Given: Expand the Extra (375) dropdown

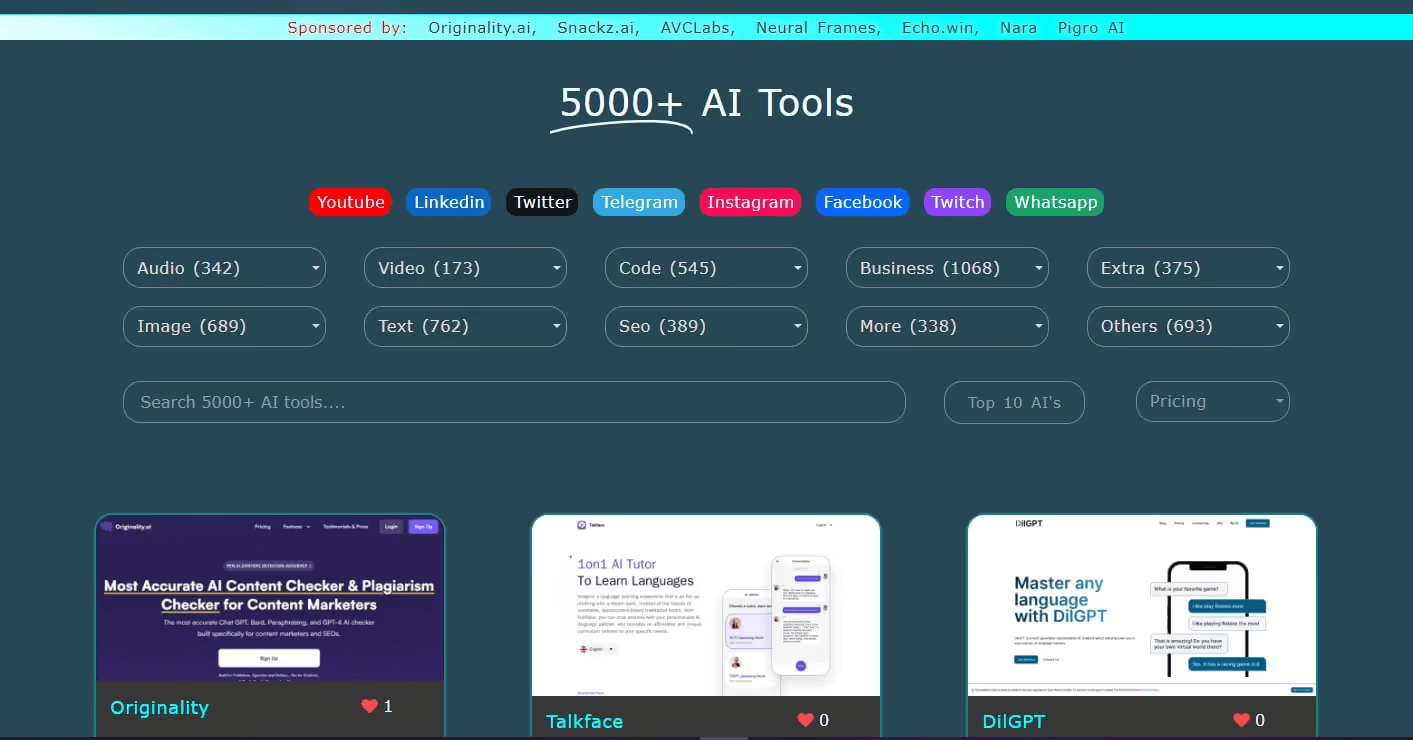Looking at the screenshot, I should click(x=1187, y=267).
